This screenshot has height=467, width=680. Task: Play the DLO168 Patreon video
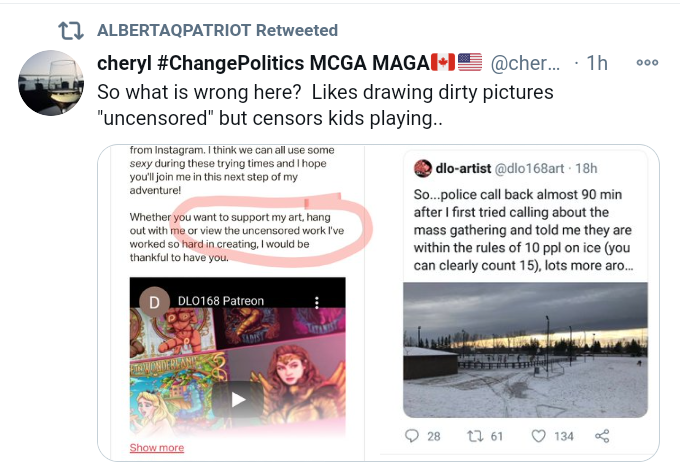click(x=237, y=399)
